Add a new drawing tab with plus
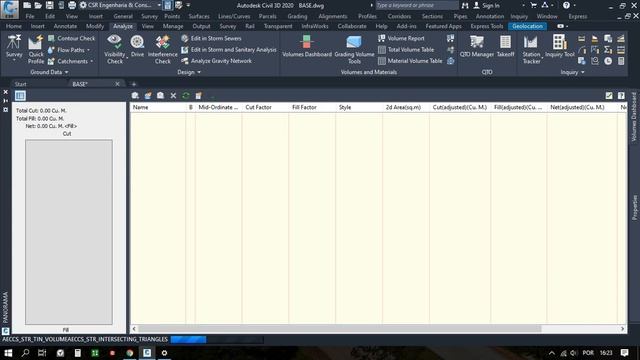 click(133, 84)
